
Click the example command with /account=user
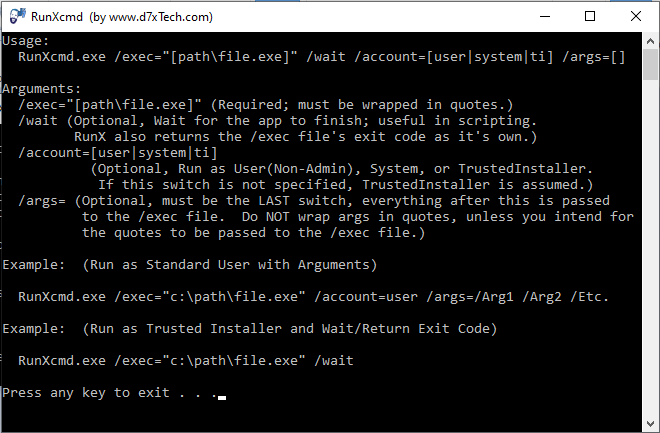(x=314, y=297)
